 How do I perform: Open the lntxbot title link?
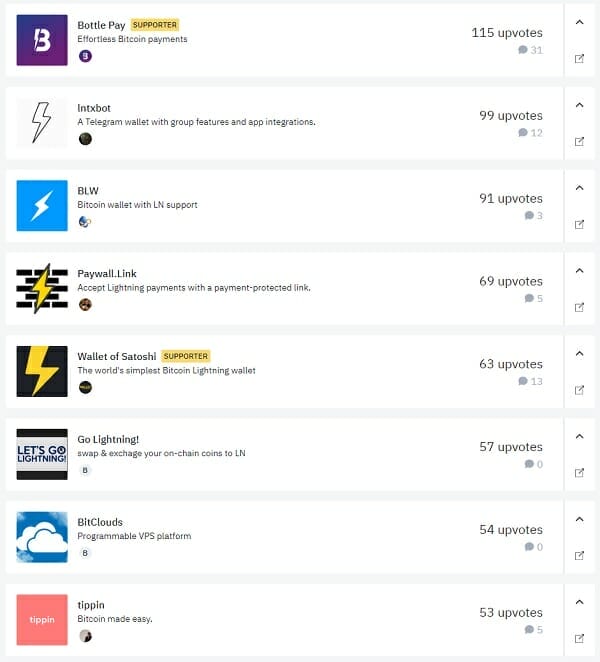[x=94, y=108]
